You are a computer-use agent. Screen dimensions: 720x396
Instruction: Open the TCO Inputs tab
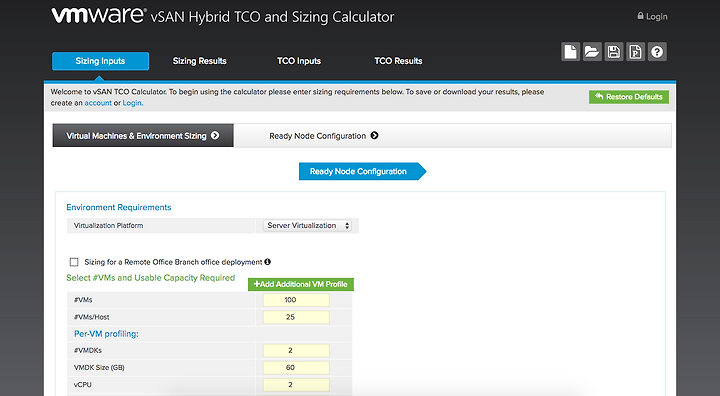tap(299, 61)
